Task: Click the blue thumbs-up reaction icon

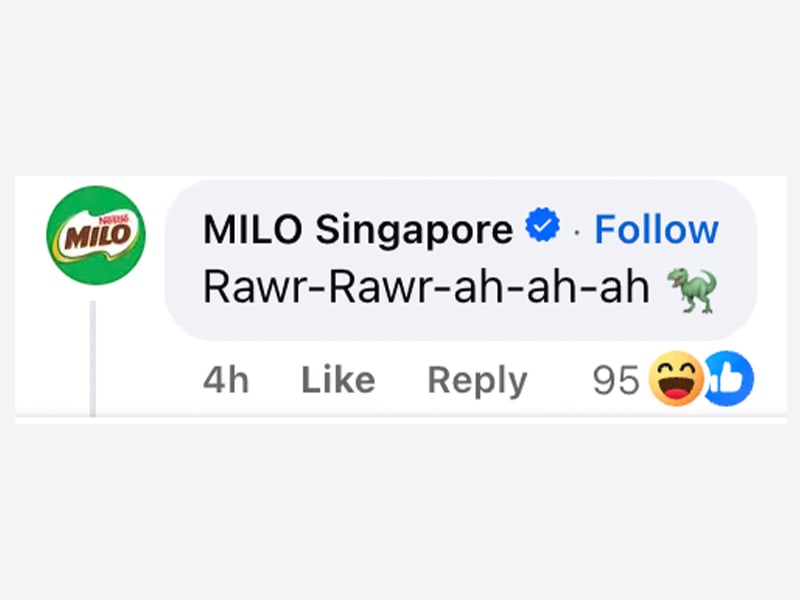Action: pos(730,380)
